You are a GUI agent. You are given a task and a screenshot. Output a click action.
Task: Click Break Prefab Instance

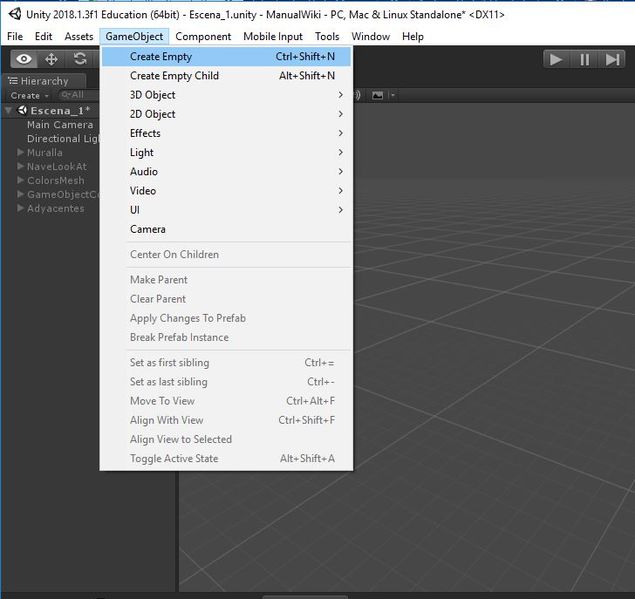pyautogui.click(x=226, y=337)
